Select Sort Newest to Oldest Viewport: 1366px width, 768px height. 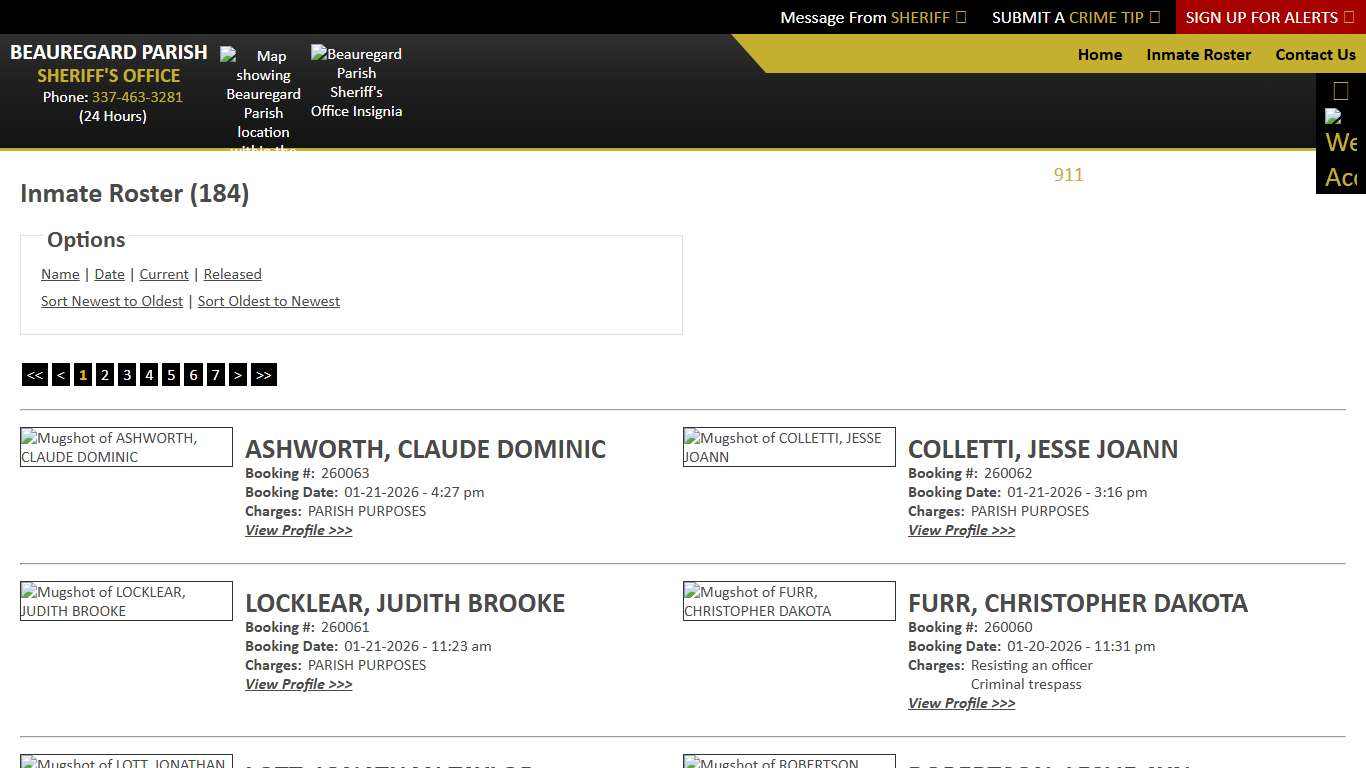coord(112,301)
